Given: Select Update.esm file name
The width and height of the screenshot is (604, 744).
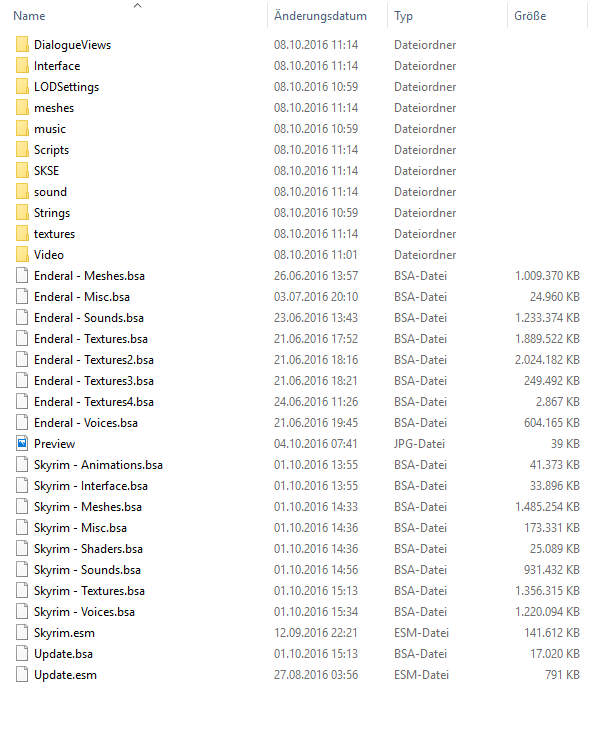Looking at the screenshot, I should (x=65, y=675).
